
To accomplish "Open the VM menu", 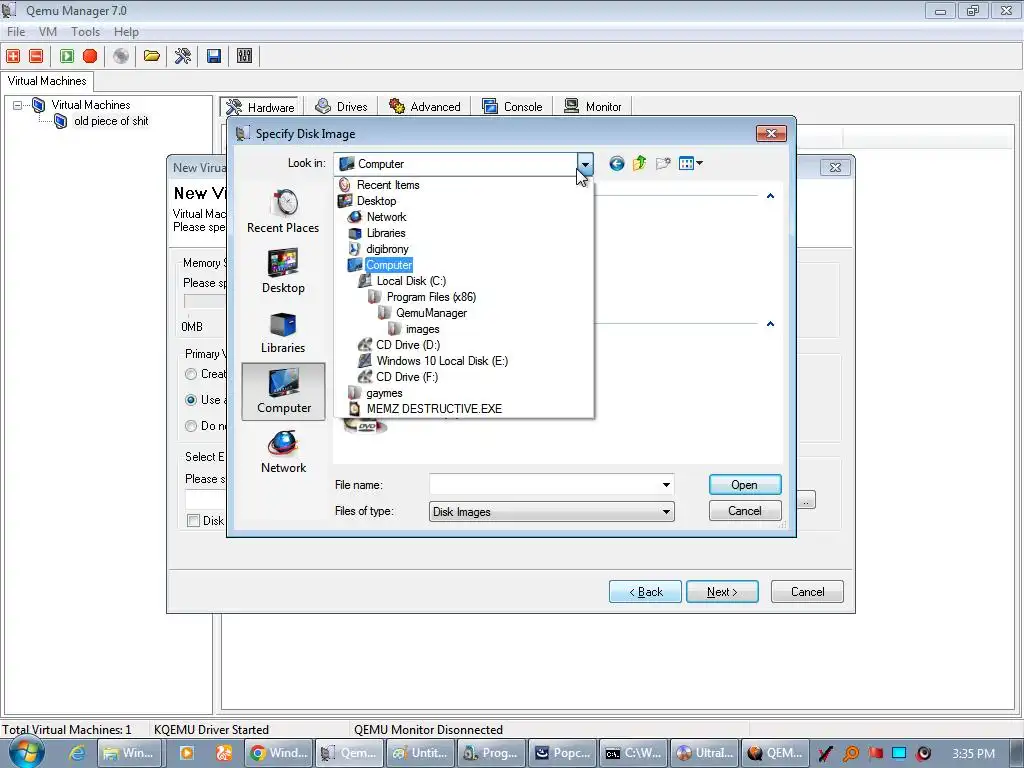I will pos(48,31).
